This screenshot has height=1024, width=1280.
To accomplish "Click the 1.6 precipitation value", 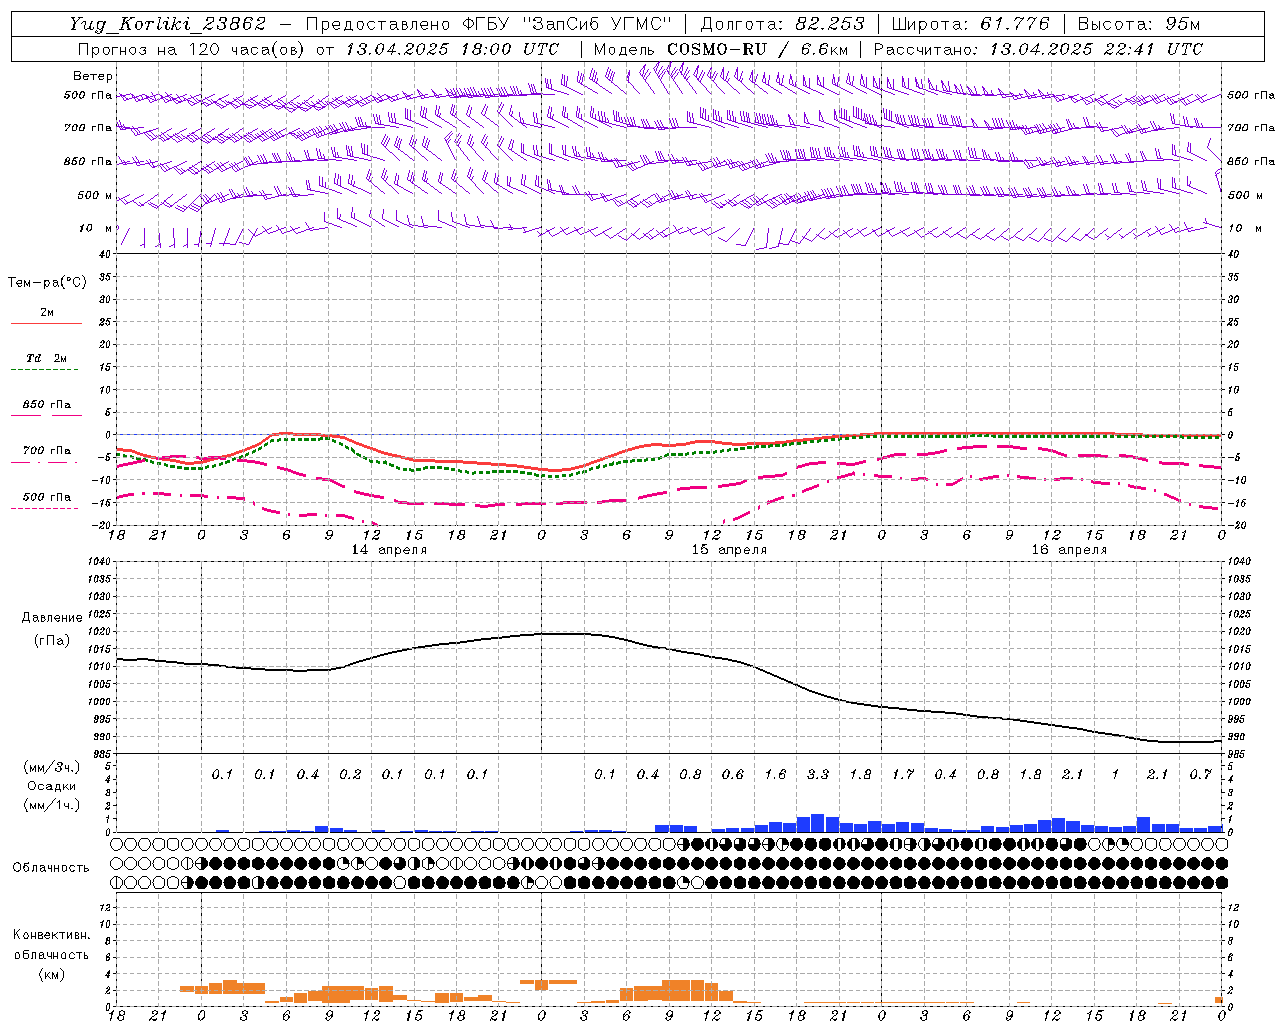I will coord(775,774).
